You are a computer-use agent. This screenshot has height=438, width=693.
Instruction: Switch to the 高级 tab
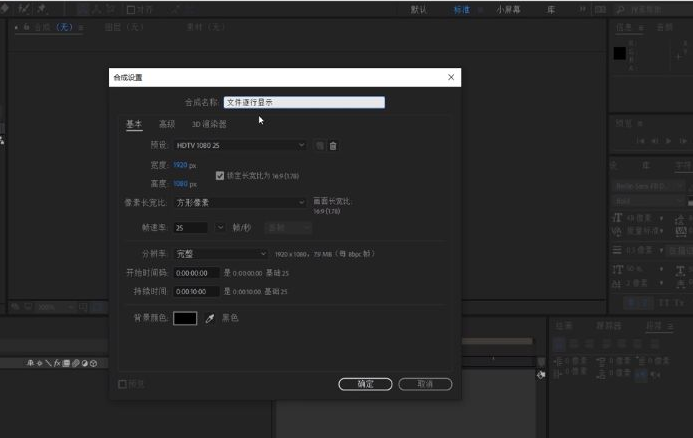pyautogui.click(x=167, y=124)
